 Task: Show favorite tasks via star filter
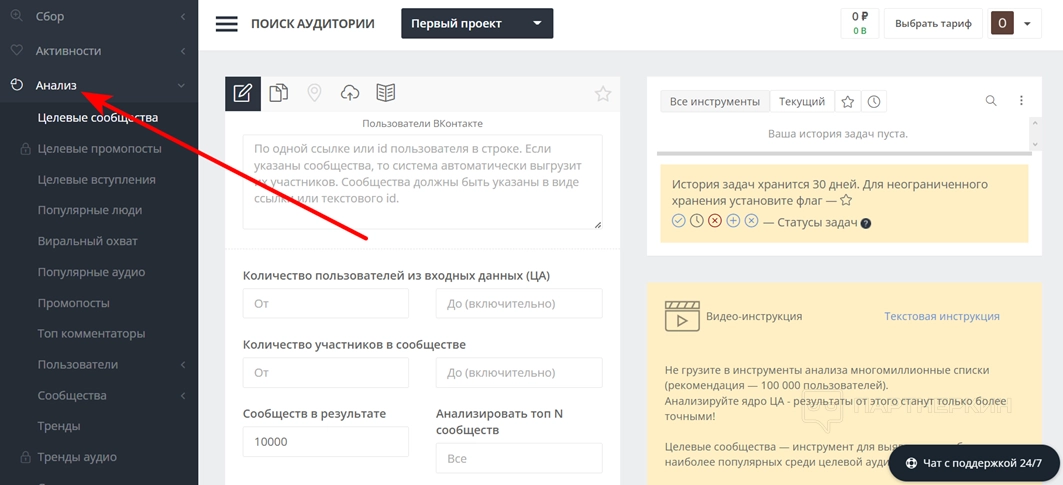847,102
